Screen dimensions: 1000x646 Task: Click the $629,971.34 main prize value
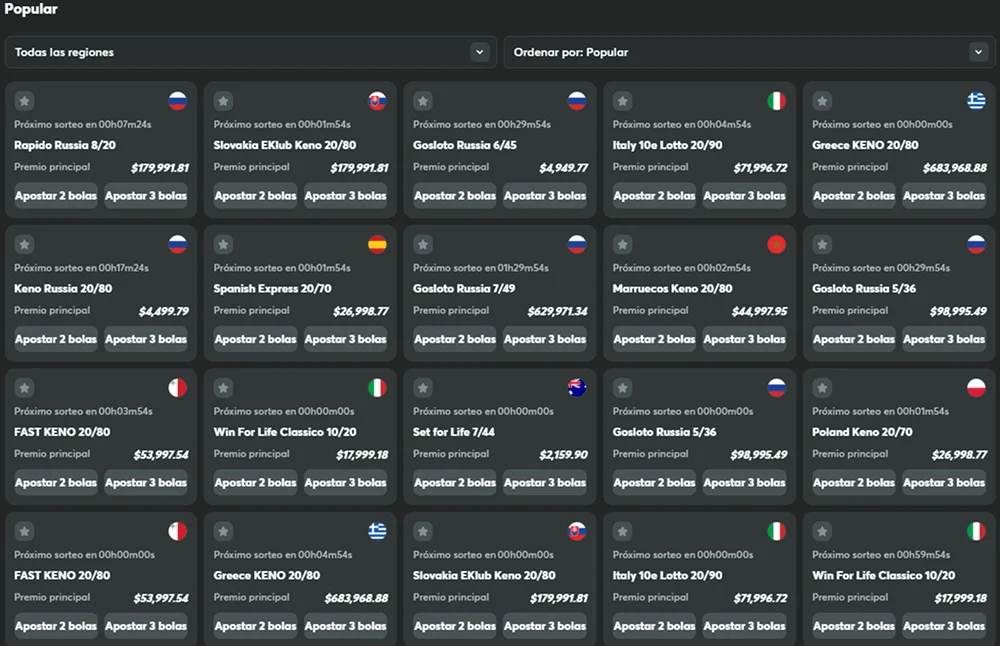(x=557, y=311)
